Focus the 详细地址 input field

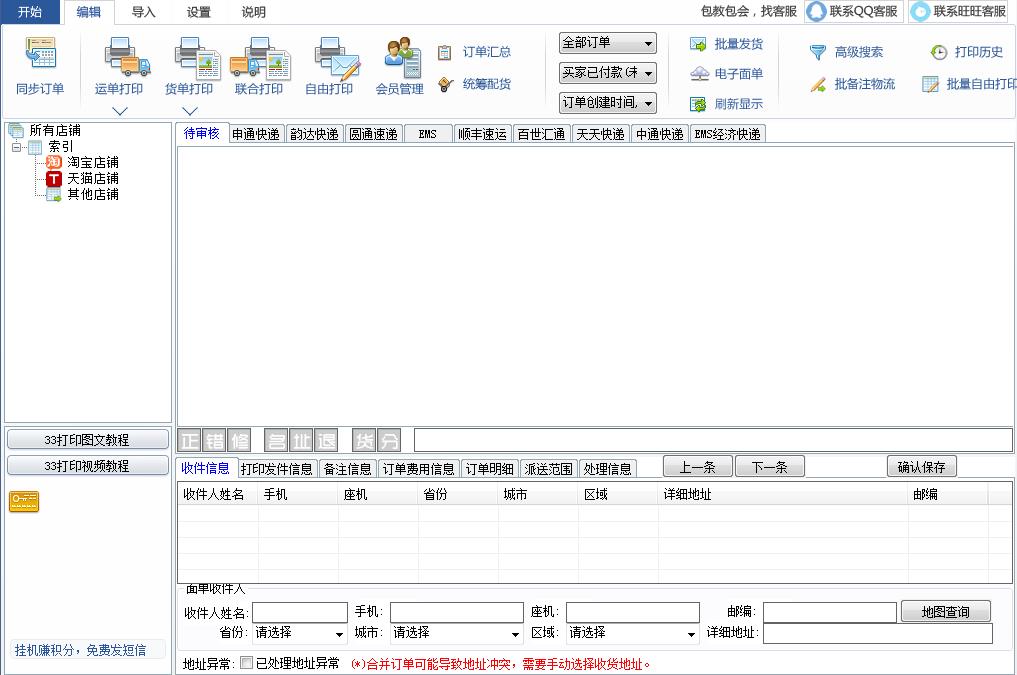pos(878,634)
